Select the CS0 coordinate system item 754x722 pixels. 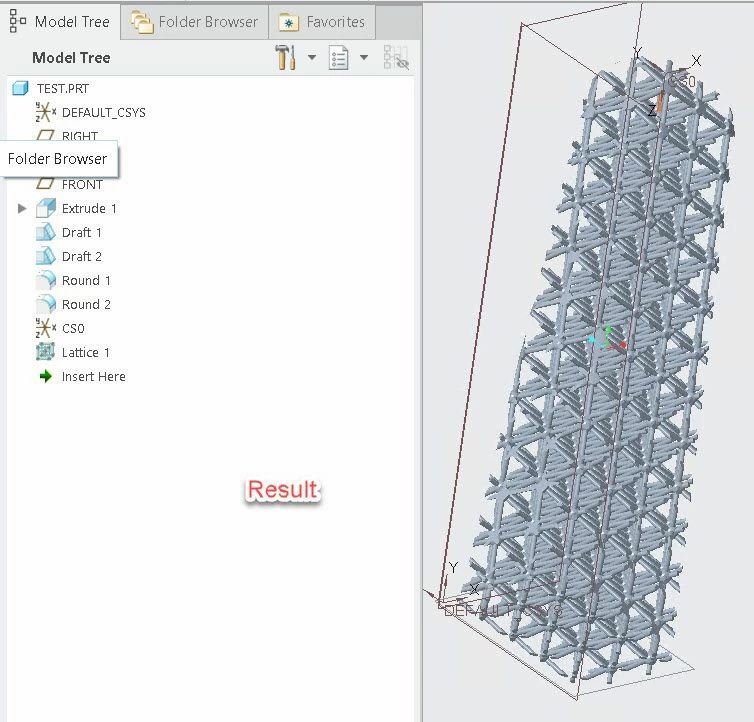click(x=73, y=329)
